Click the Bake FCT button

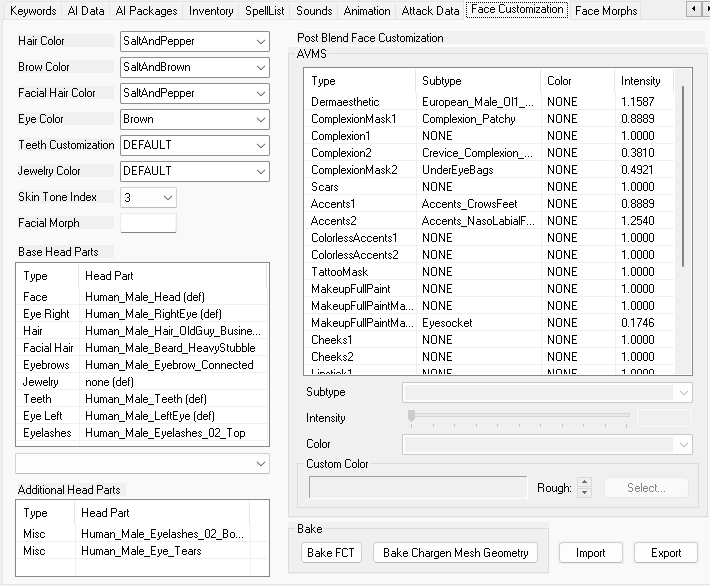333,553
